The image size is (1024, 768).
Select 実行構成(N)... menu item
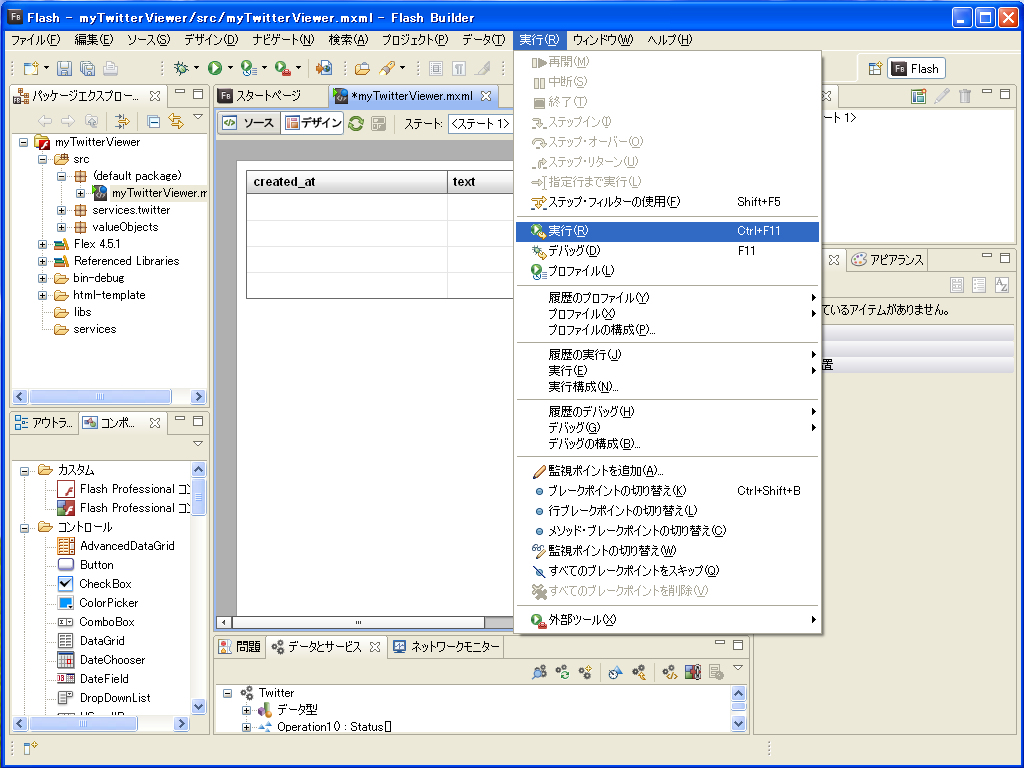pyautogui.click(x=667, y=387)
